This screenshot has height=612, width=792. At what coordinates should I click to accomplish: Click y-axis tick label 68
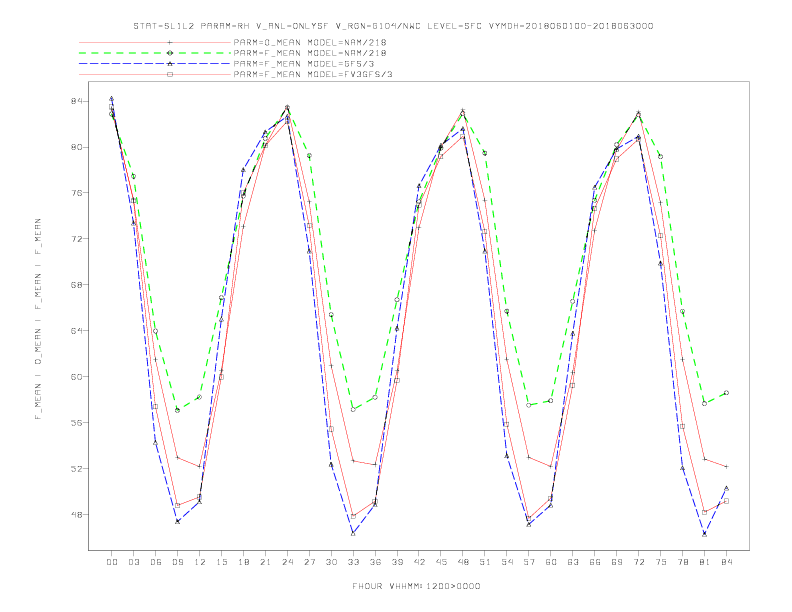76,285
